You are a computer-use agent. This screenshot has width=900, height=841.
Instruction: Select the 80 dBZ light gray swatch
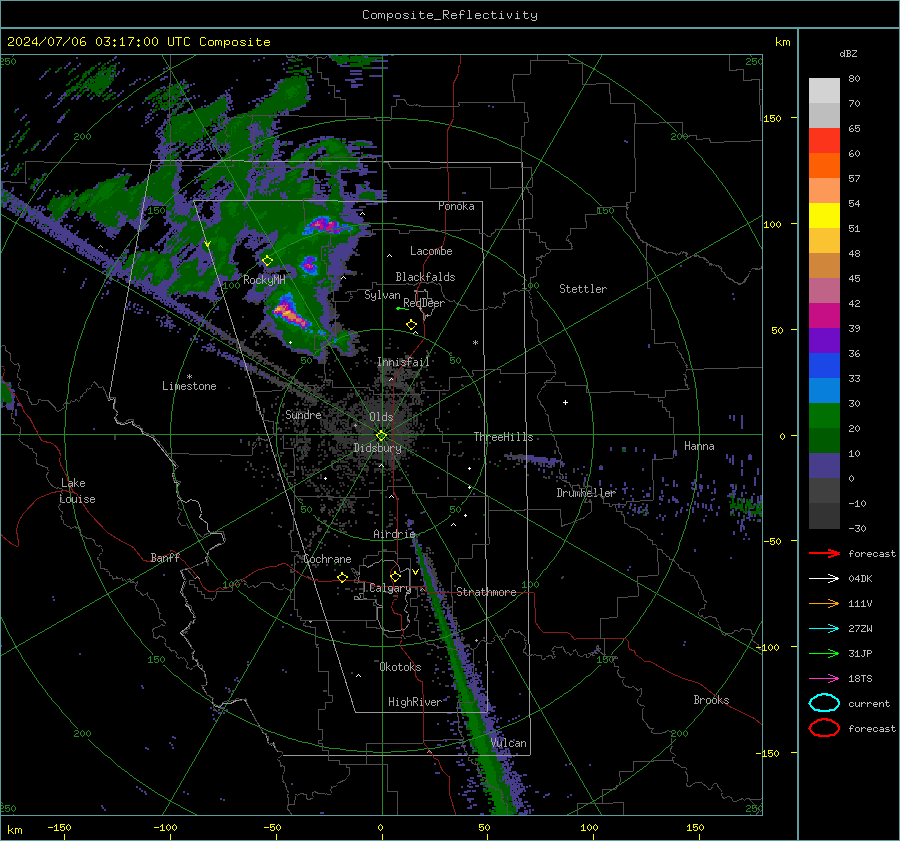tap(824, 91)
